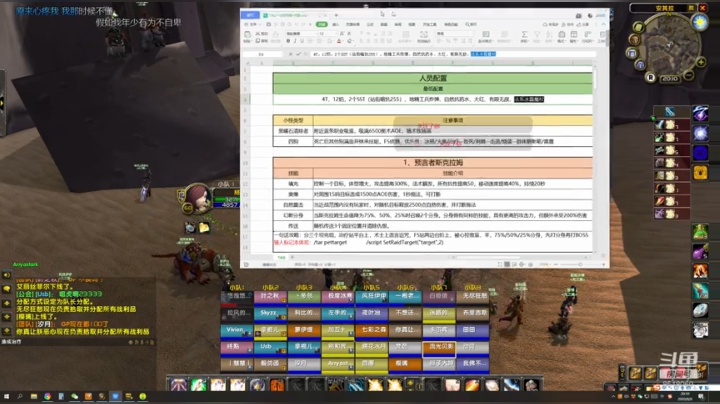
Task: Click the purple lightning icon on right side
Action: click(700, 113)
